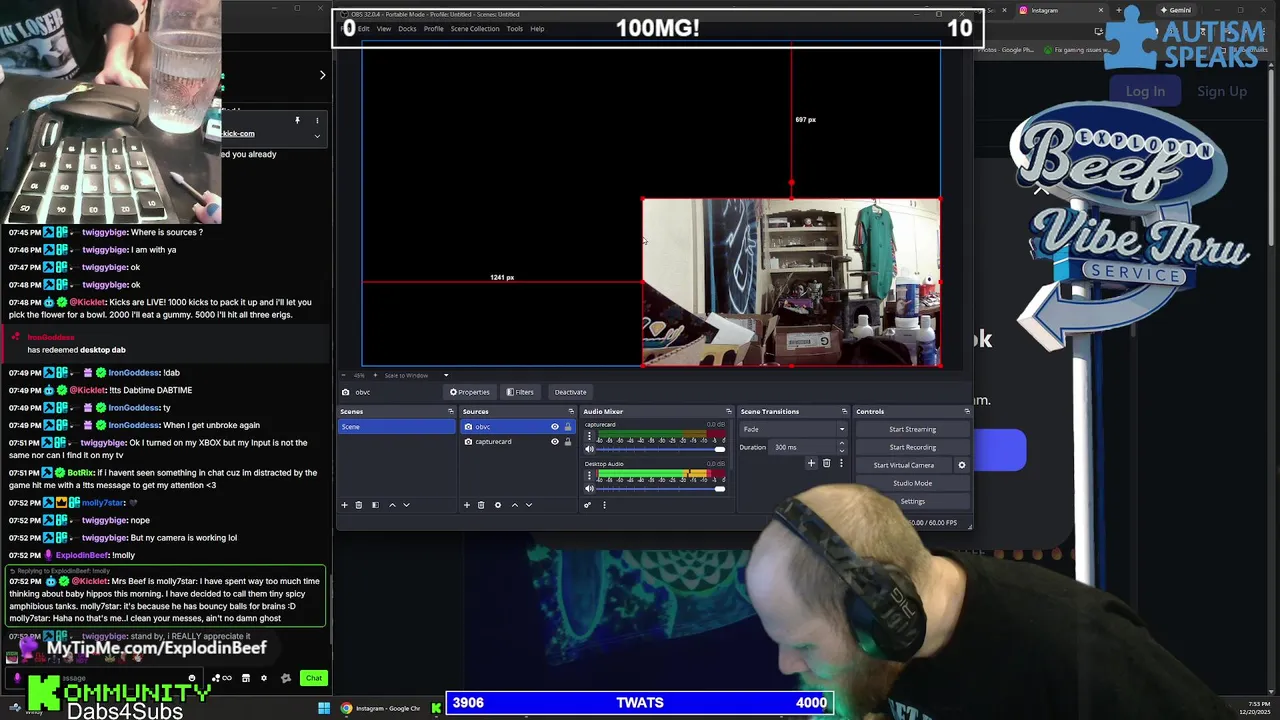Screen dimensions: 1280x720
Task: Click Start Recording
Action: point(912,447)
